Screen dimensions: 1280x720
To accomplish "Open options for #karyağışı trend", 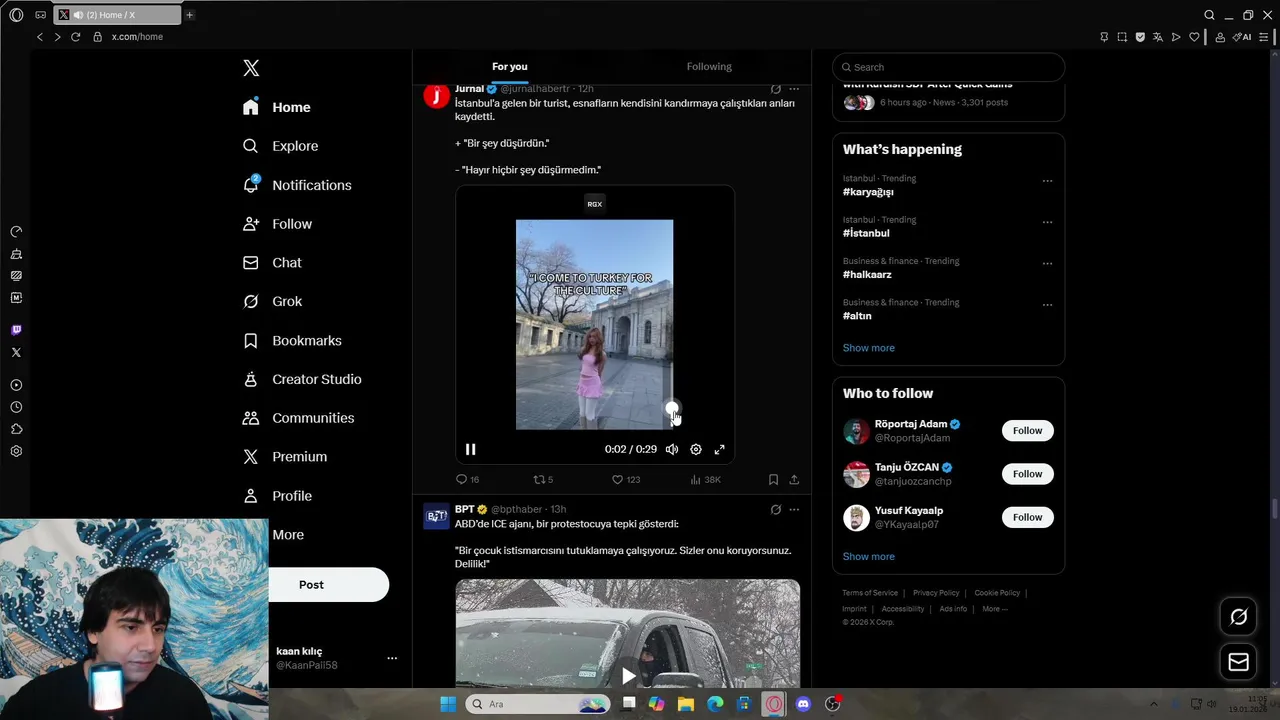I will click(1047, 181).
